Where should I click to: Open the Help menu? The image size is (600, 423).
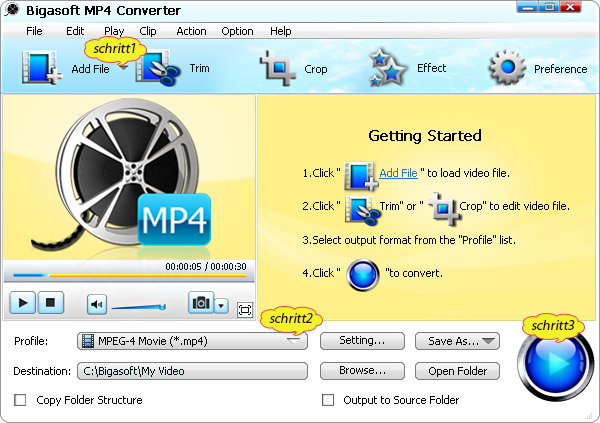(280, 31)
